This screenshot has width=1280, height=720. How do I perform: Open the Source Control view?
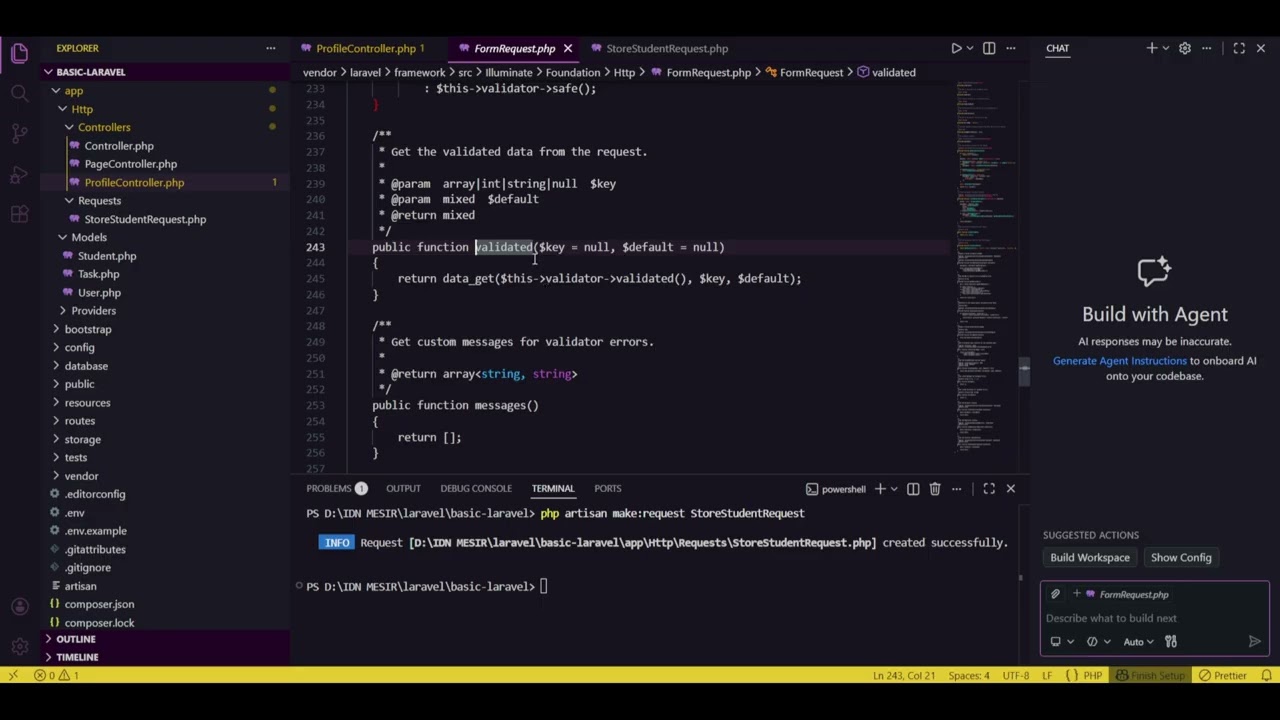(x=19, y=134)
